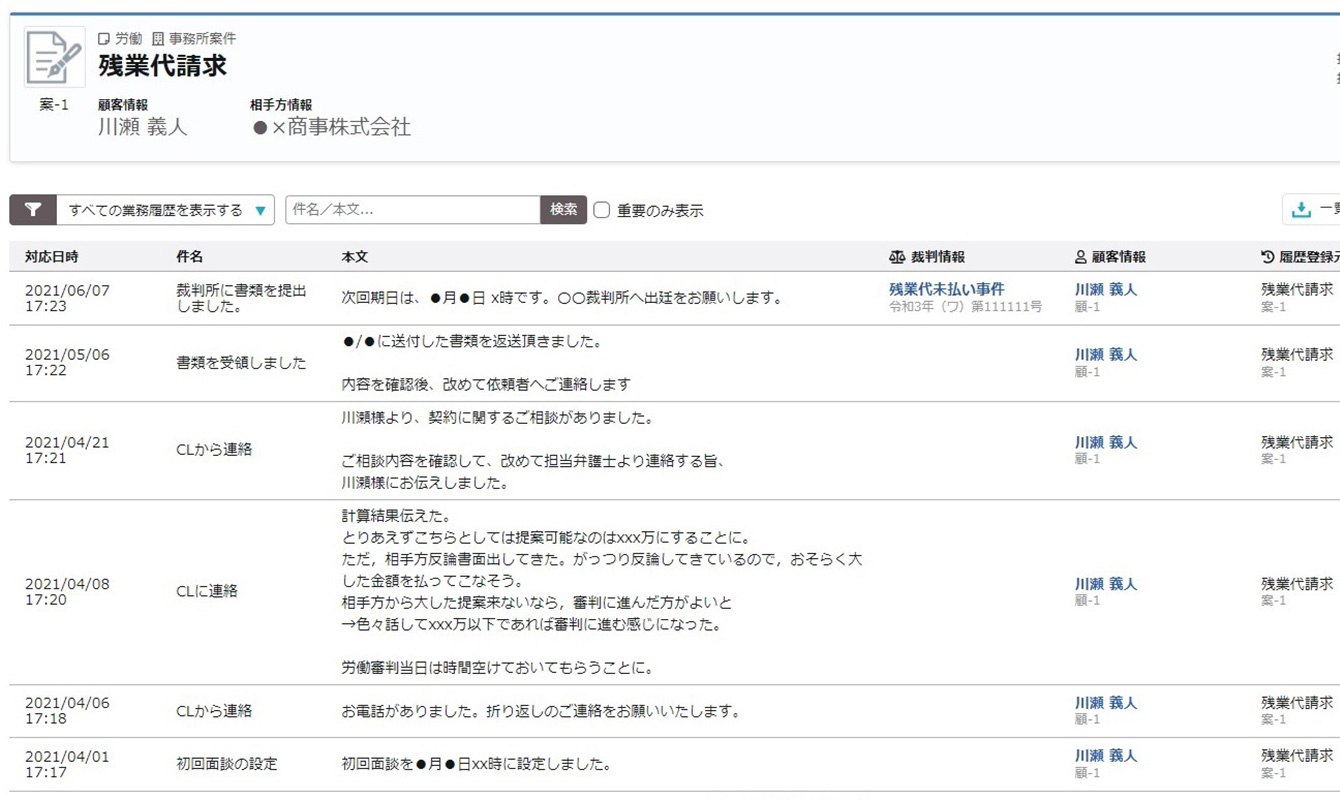Open 川瀬 義人 link in 2021/04/08 row
This screenshot has width=1340, height=800.
[1106, 583]
